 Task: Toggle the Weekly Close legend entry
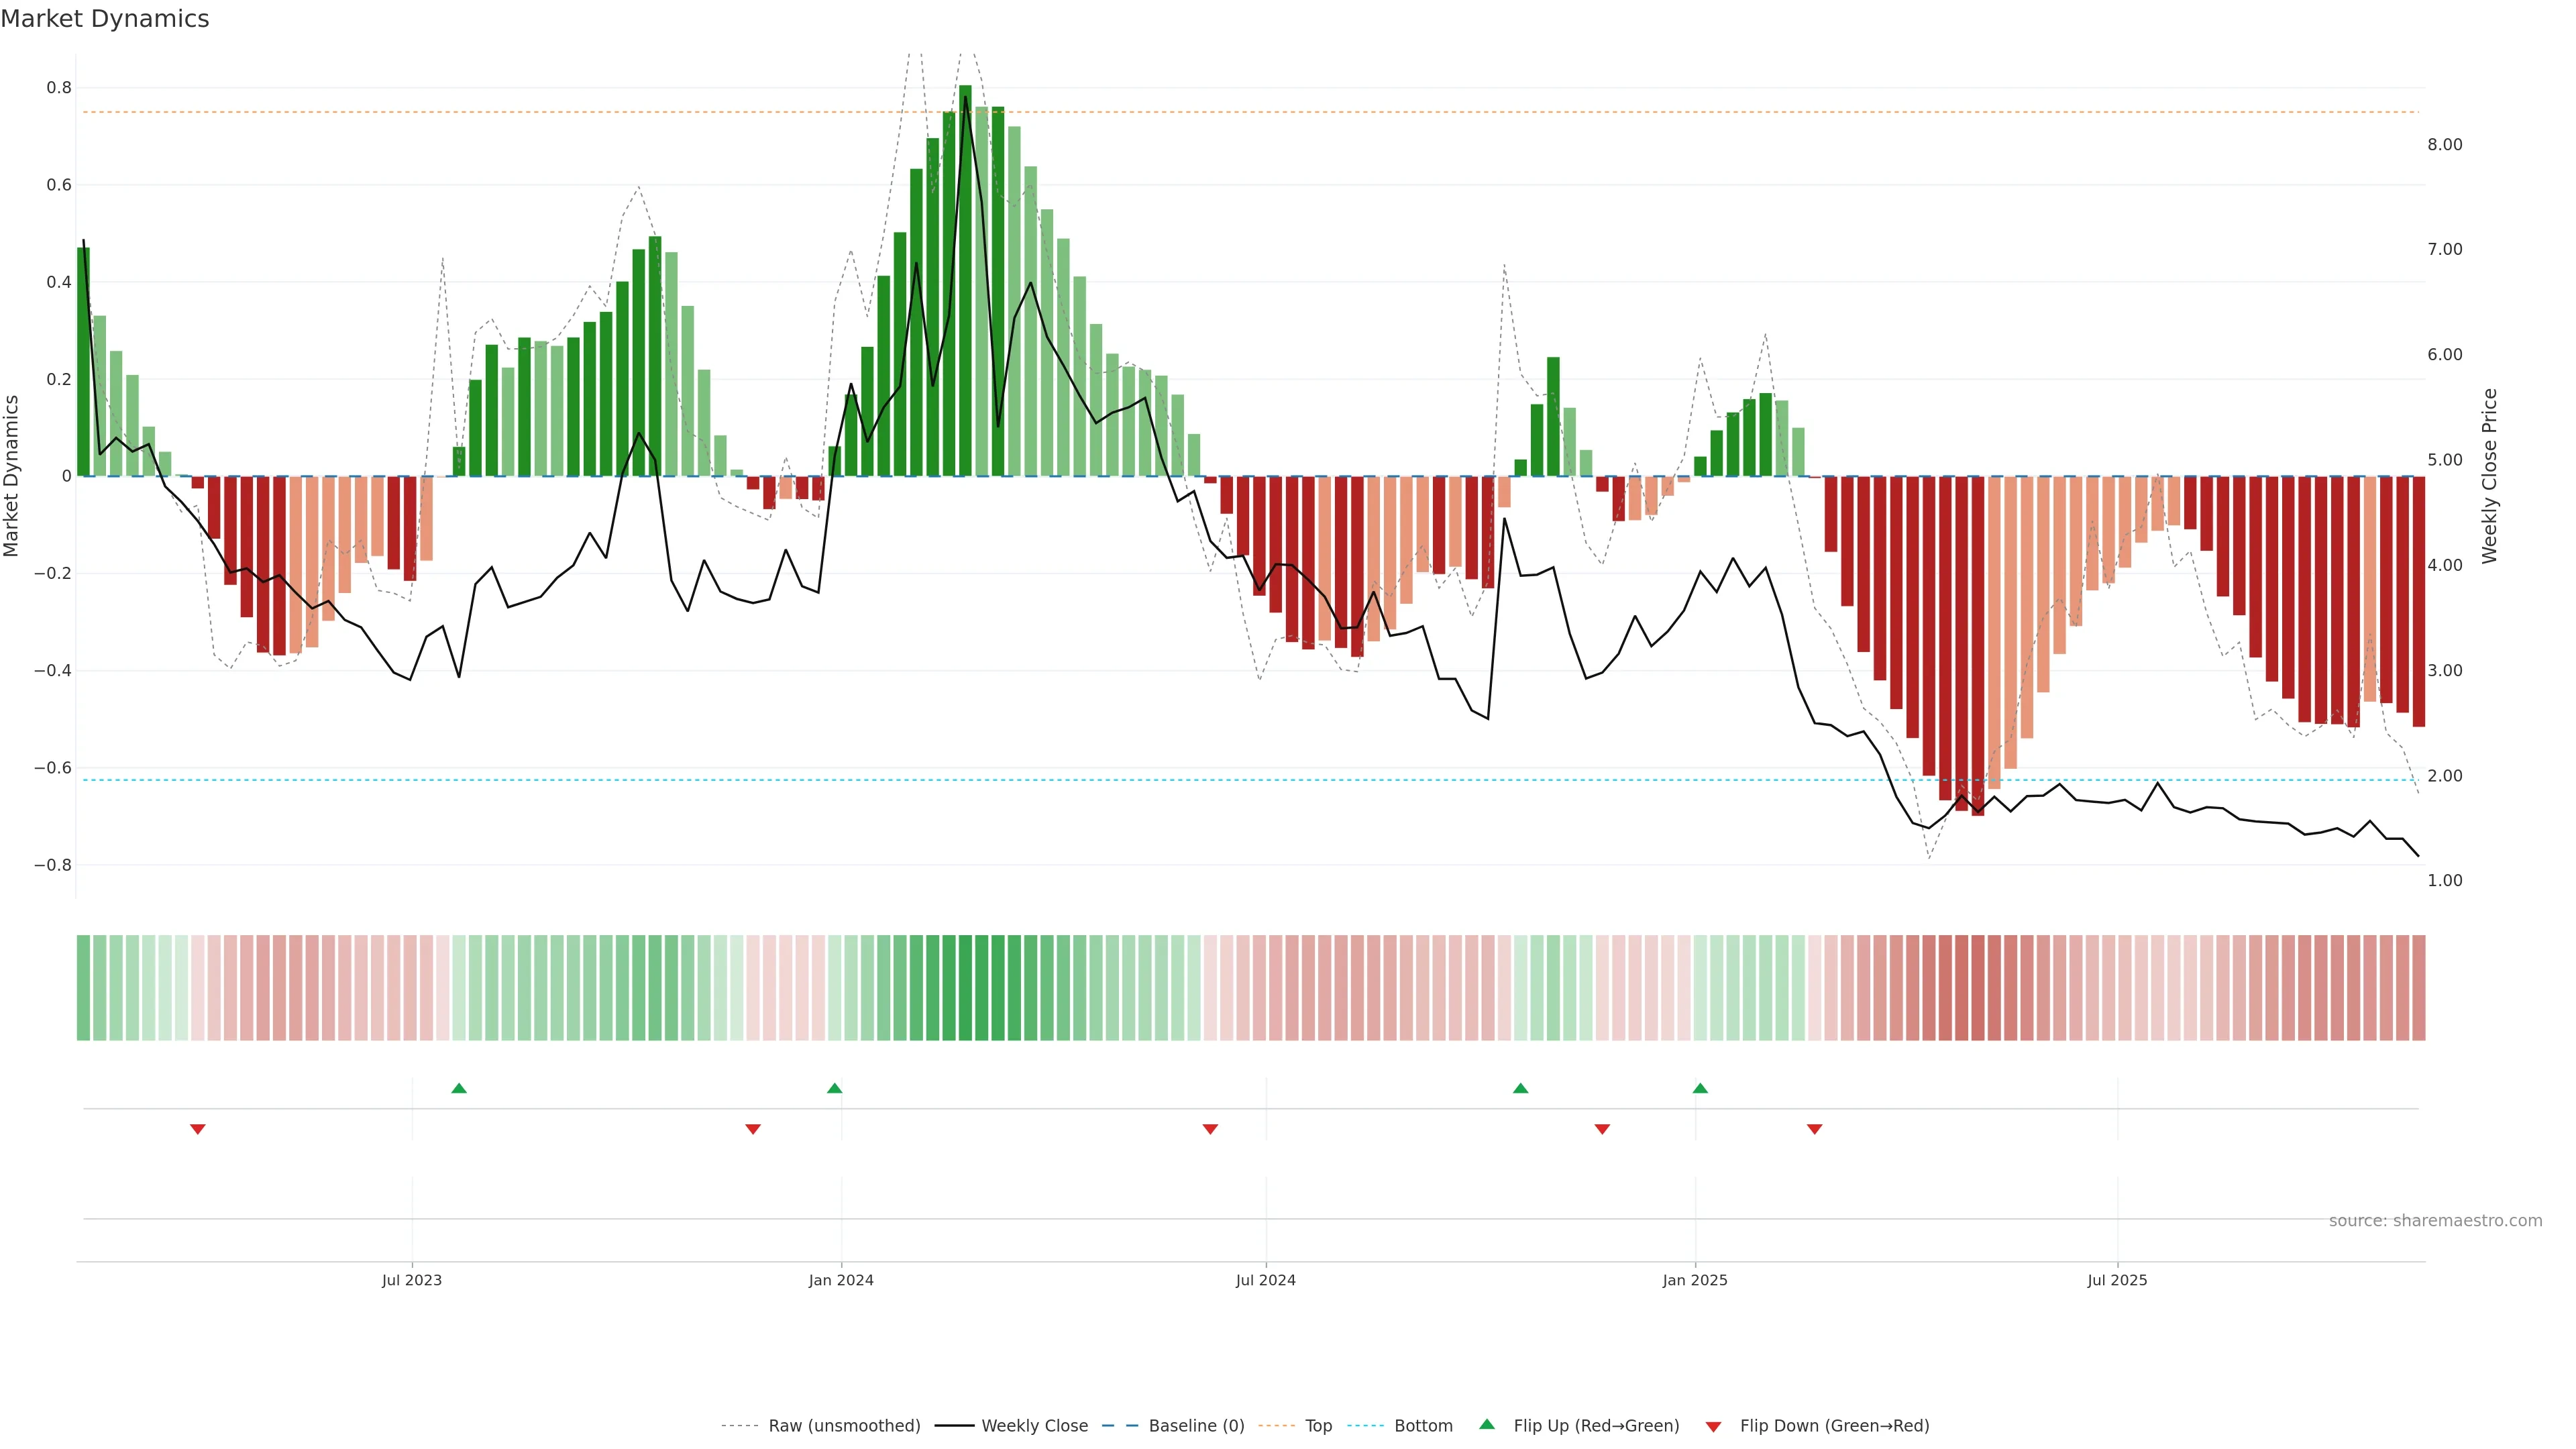click(x=1034, y=1426)
